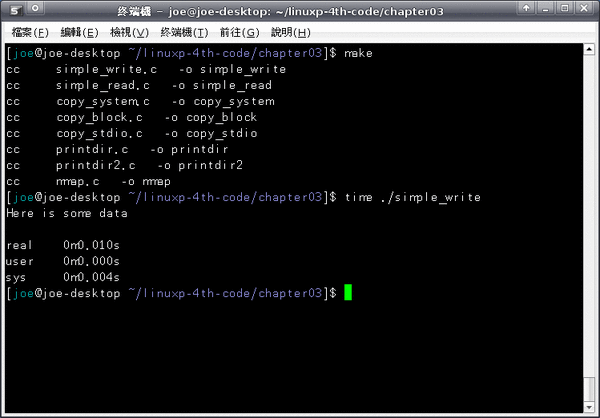
Task: Click 'copy_block.c' in the output
Action: coord(99,118)
